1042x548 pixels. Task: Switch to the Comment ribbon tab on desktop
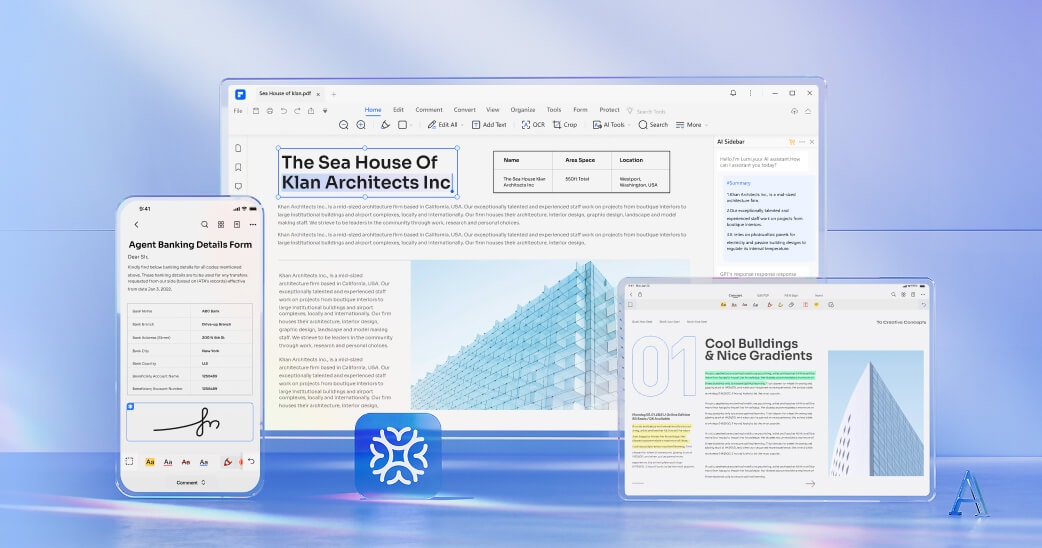click(429, 110)
